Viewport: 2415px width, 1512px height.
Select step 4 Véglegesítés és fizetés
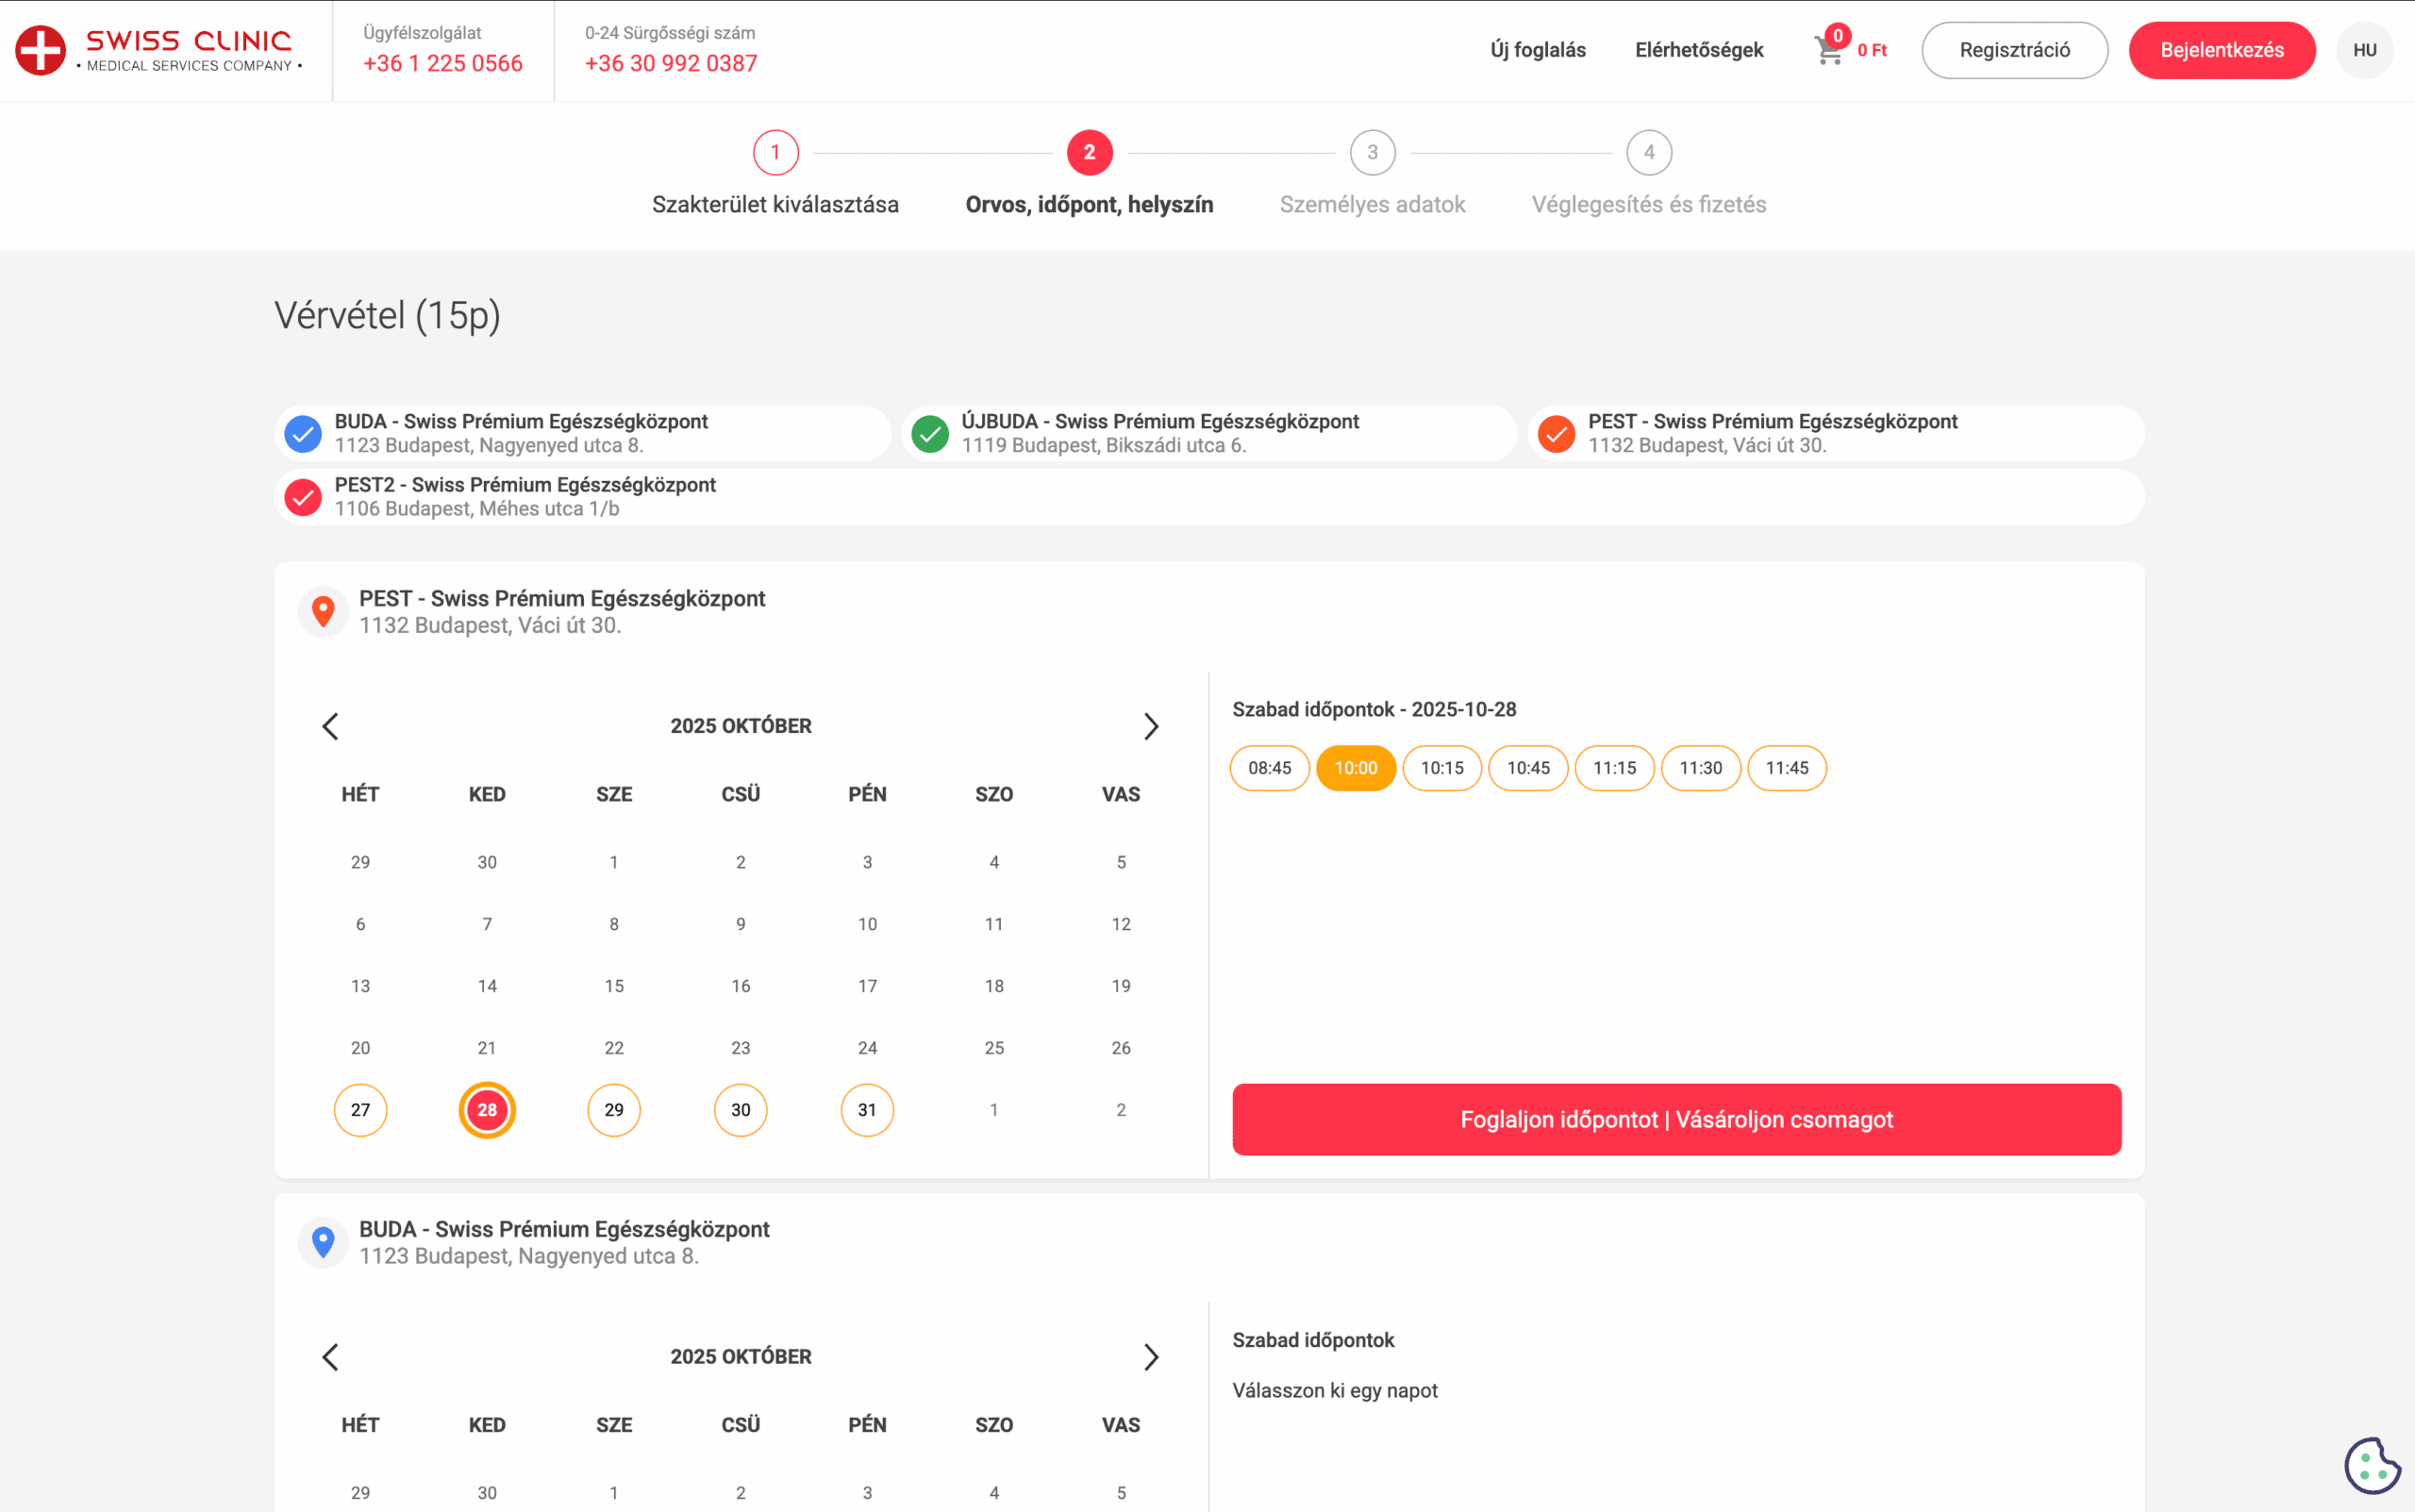tap(1649, 174)
